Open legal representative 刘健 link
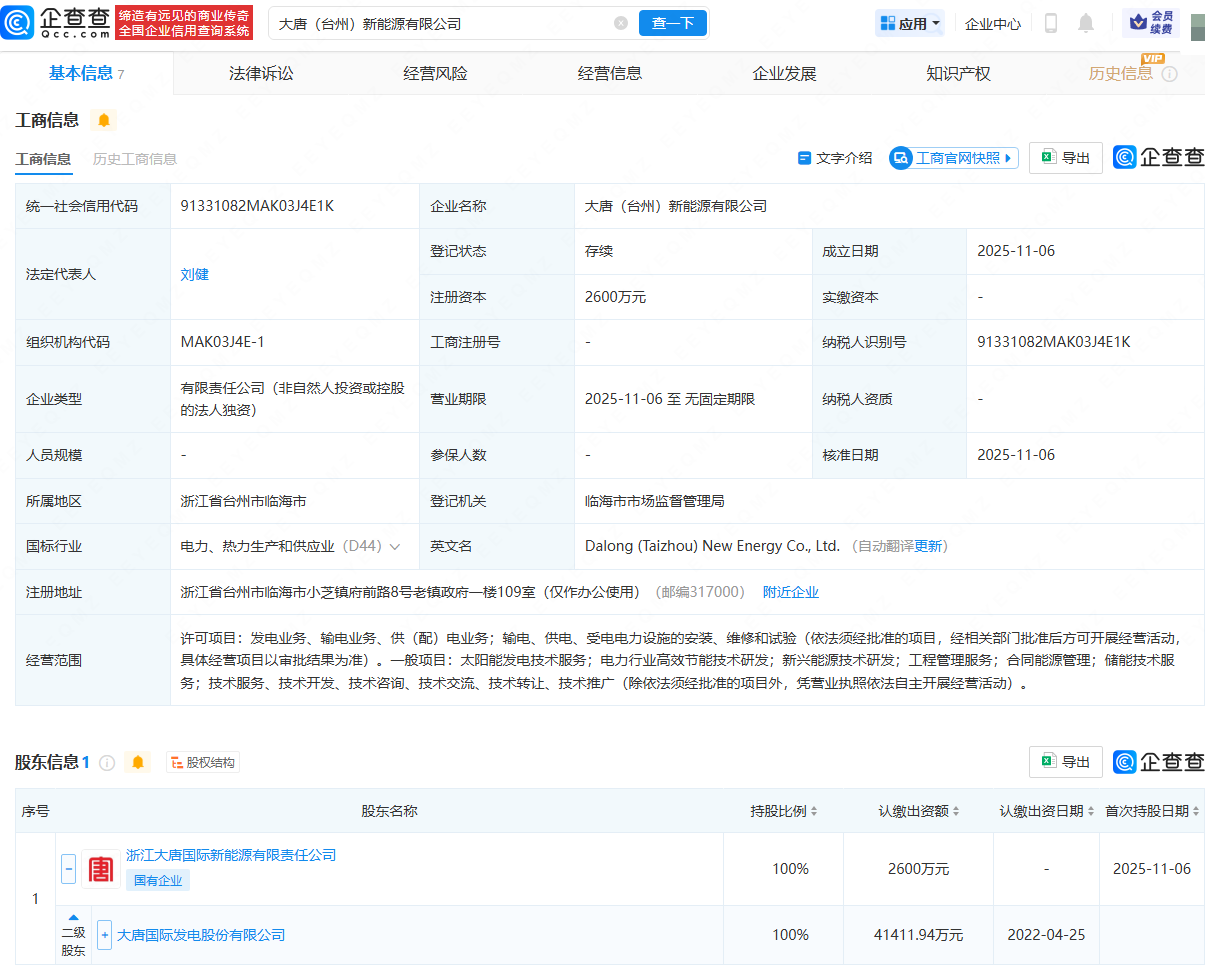 point(195,274)
